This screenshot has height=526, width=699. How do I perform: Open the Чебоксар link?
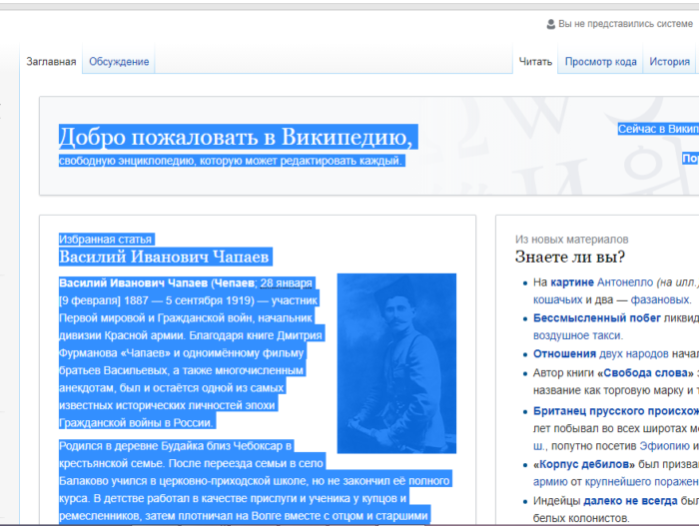click(x=257, y=446)
